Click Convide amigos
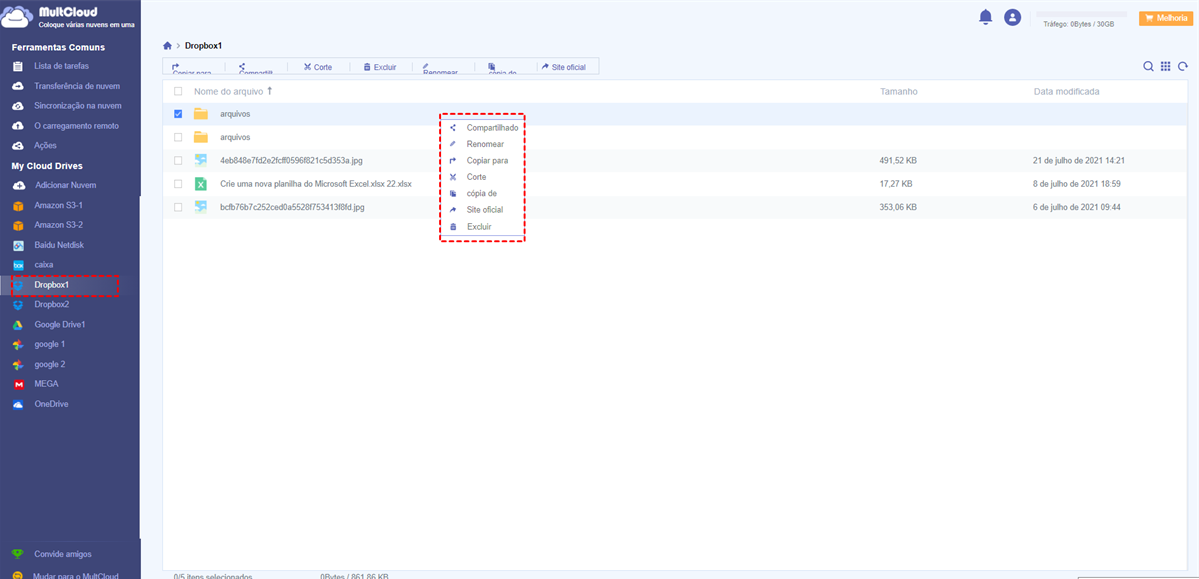 [x=63, y=554]
